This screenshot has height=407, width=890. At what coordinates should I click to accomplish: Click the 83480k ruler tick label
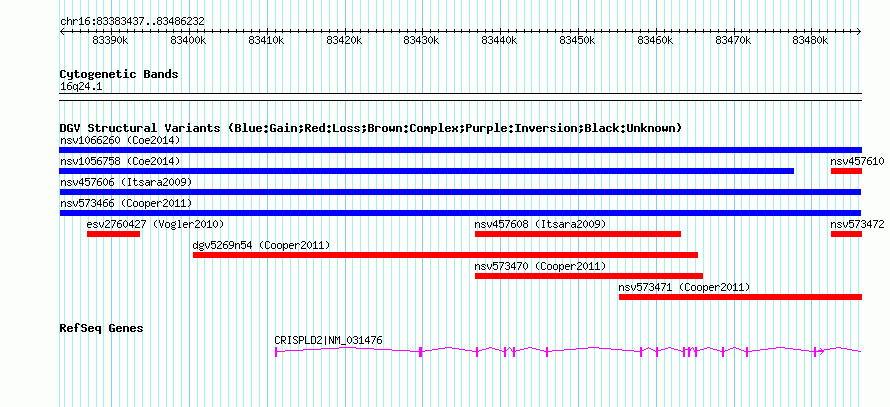[812, 41]
